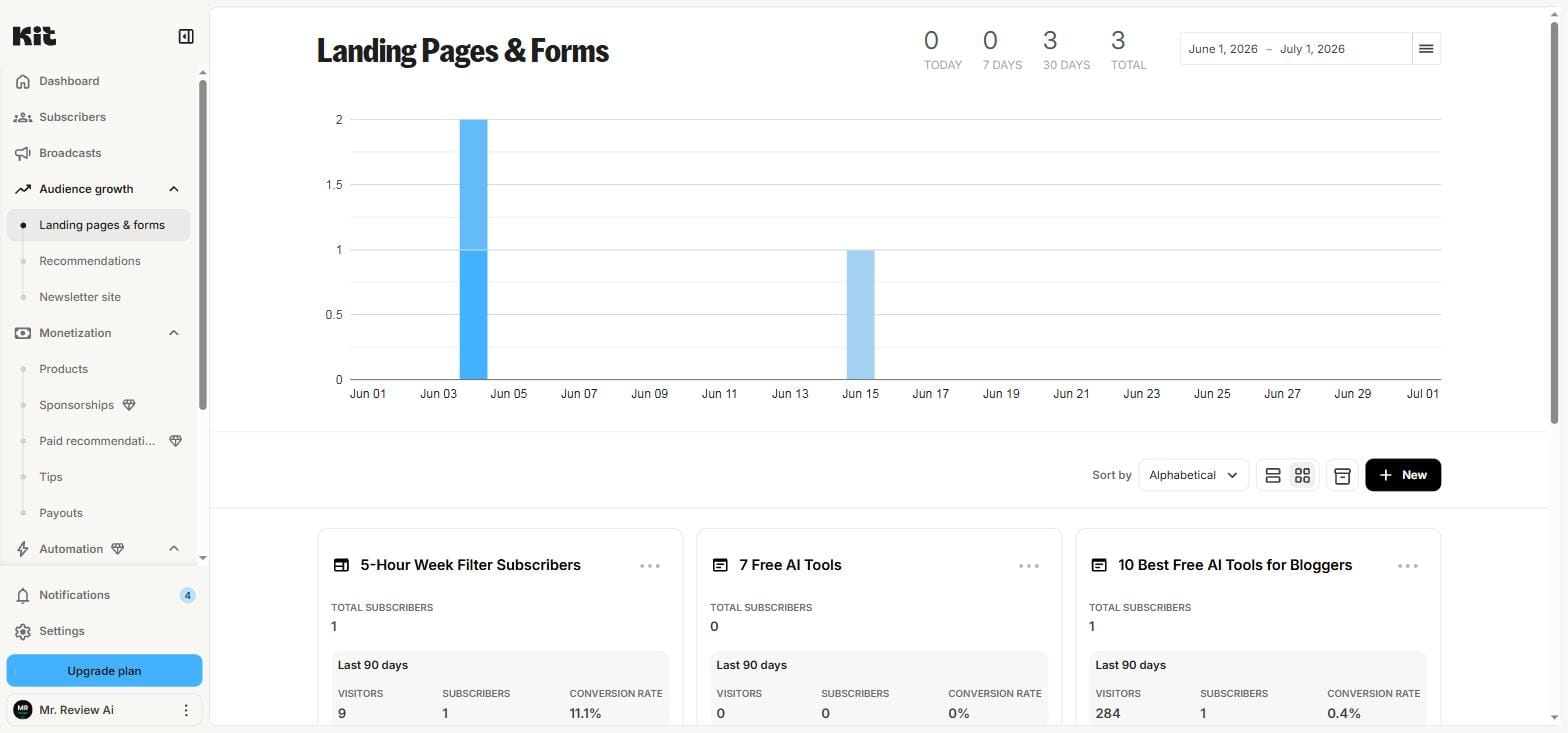Open options for 5-Hour Week Filter Subscribers card
This screenshot has height=733, width=1568.
[x=650, y=566]
